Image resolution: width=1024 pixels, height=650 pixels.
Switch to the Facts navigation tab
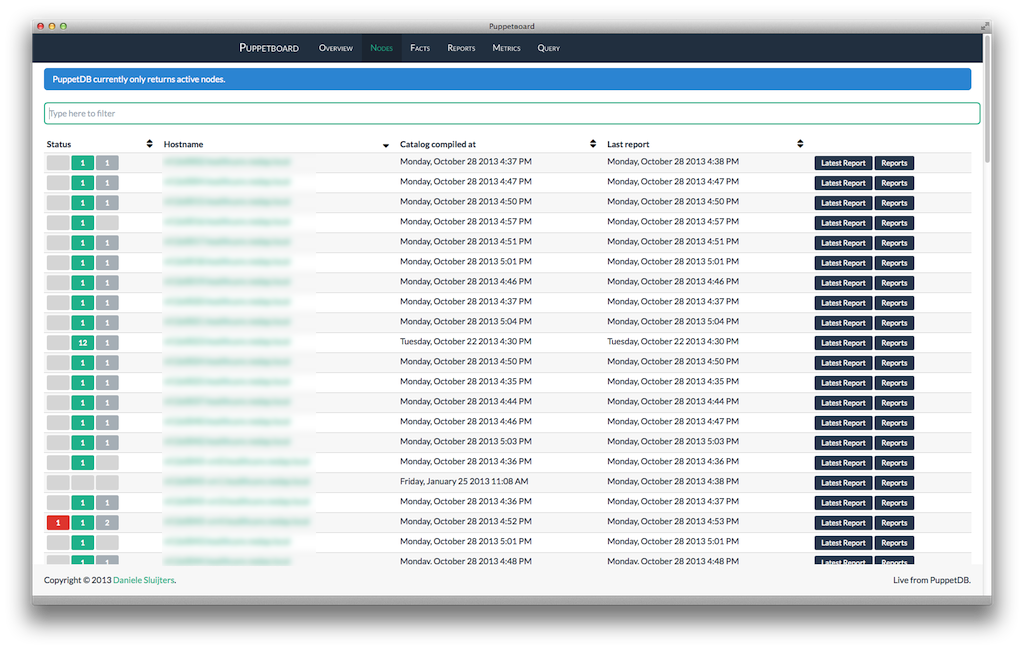tap(420, 48)
